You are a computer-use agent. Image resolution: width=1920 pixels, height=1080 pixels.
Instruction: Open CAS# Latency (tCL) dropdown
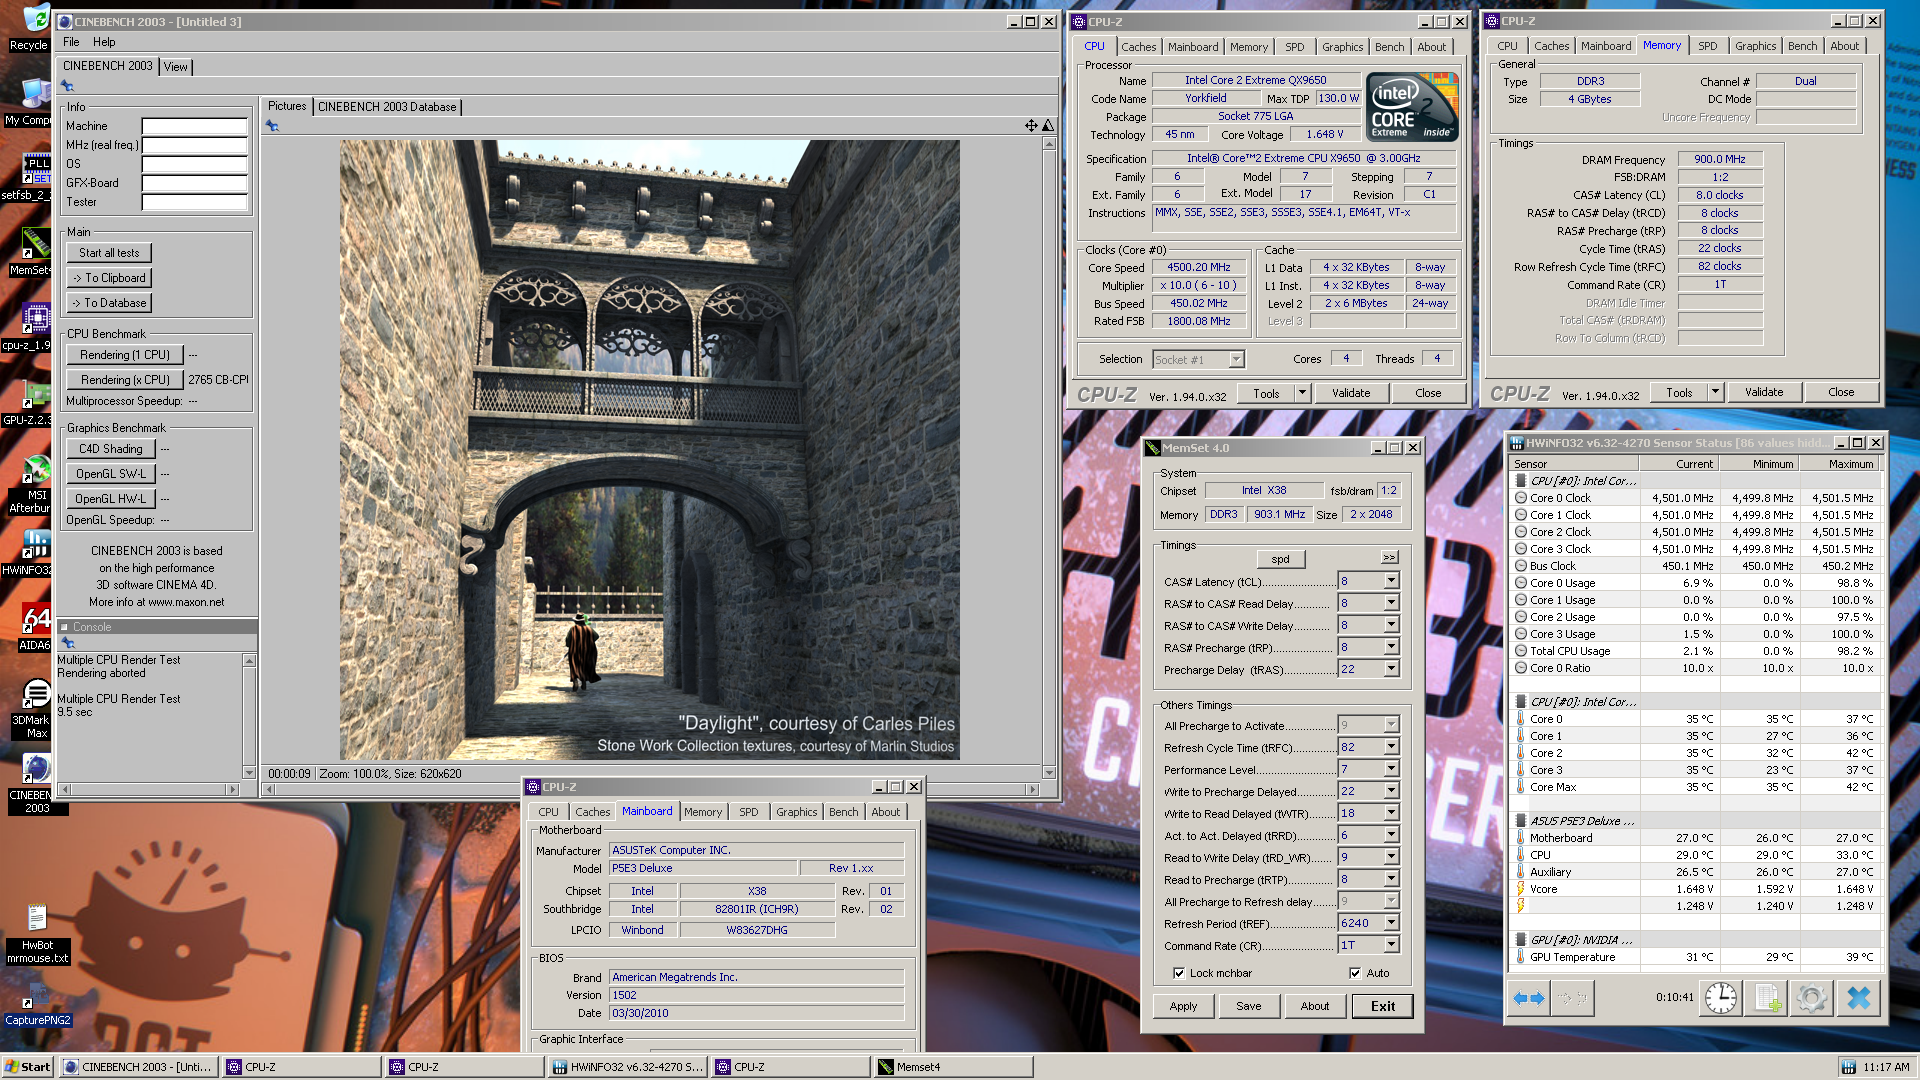pos(1391,581)
